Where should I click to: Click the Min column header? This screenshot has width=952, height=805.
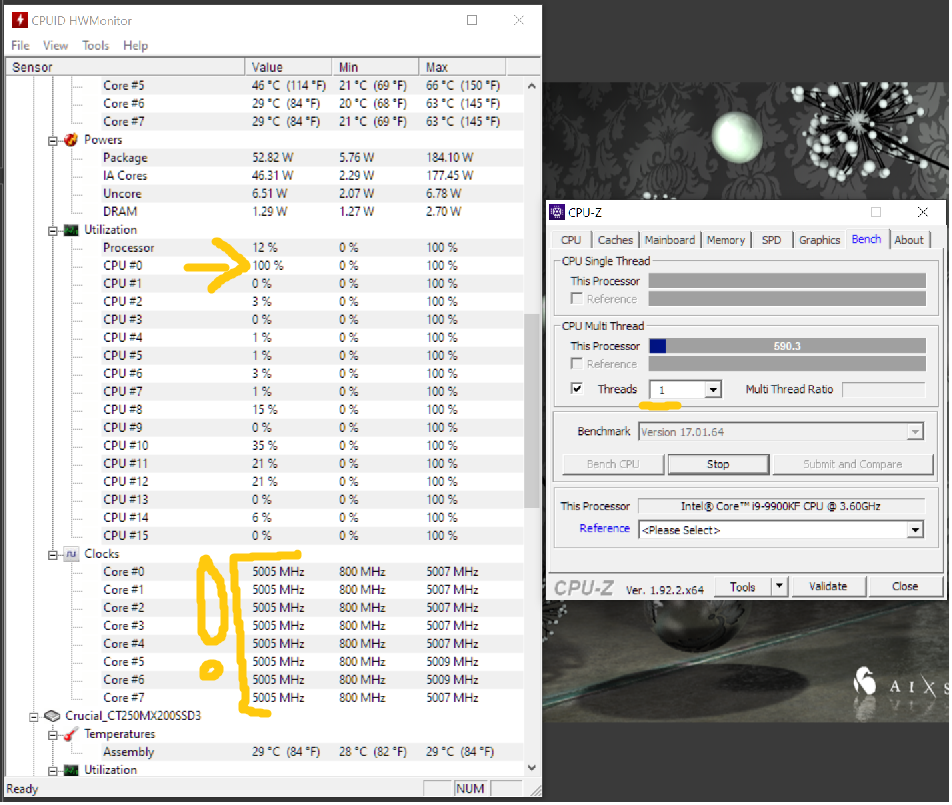(x=375, y=67)
